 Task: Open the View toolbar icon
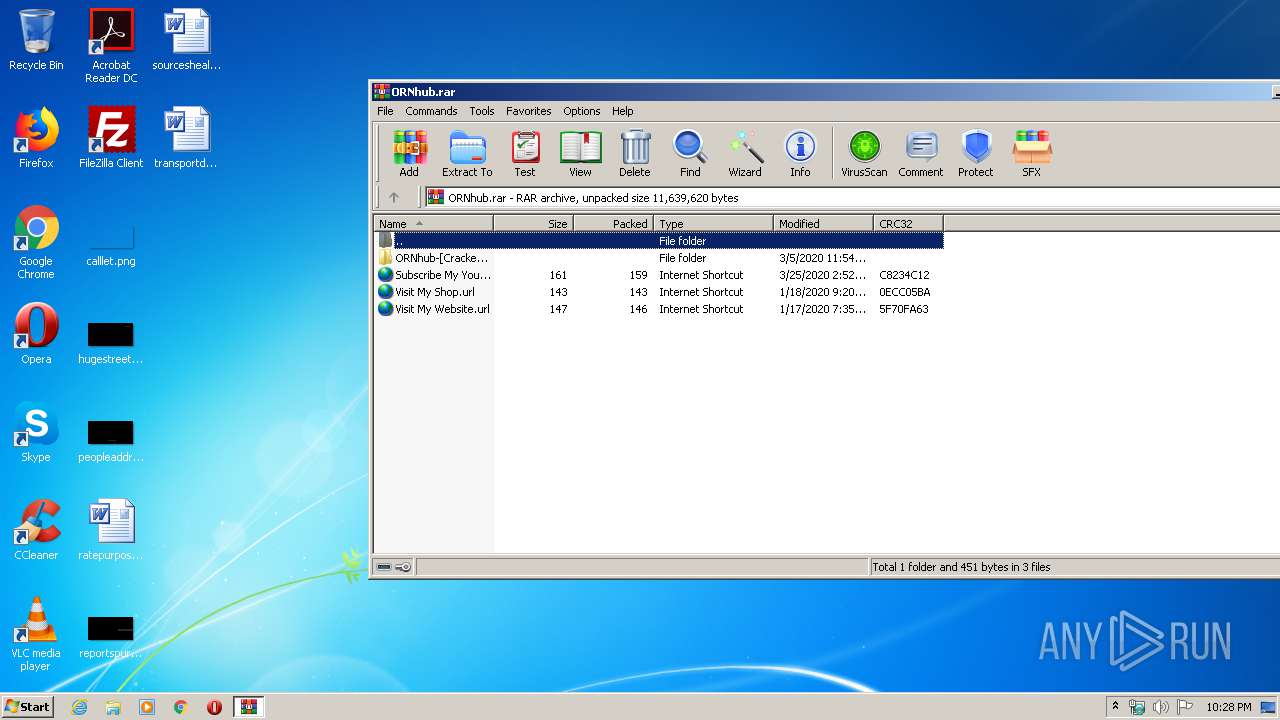click(580, 154)
